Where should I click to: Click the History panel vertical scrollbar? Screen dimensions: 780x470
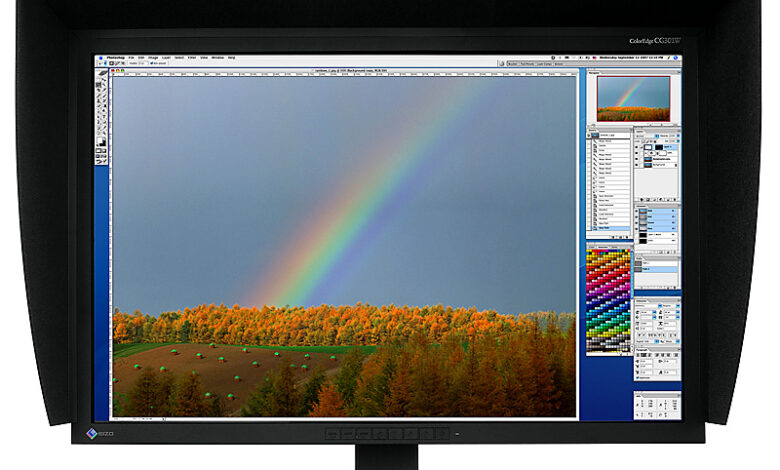(x=631, y=184)
